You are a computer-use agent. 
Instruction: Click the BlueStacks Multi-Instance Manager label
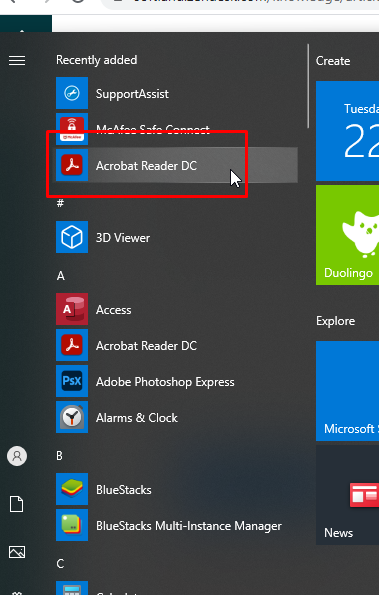pos(189,526)
